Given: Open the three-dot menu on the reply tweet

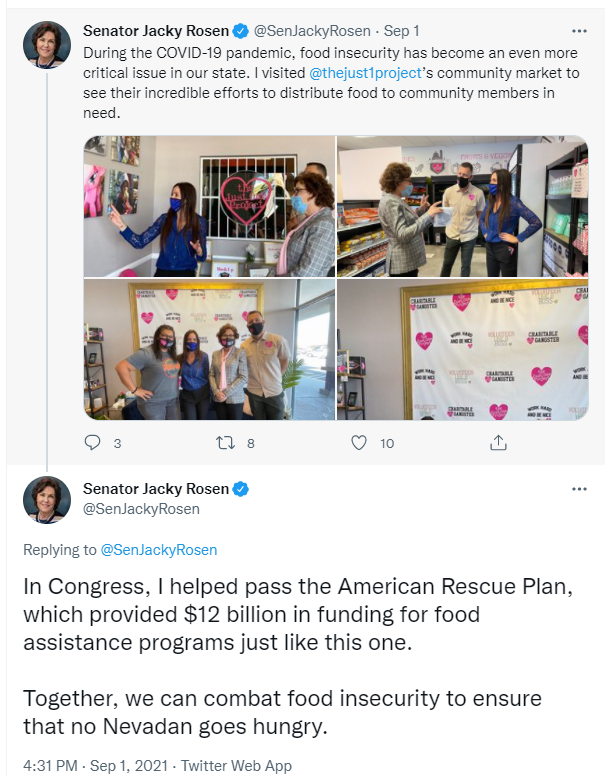Looking at the screenshot, I should click(x=579, y=489).
